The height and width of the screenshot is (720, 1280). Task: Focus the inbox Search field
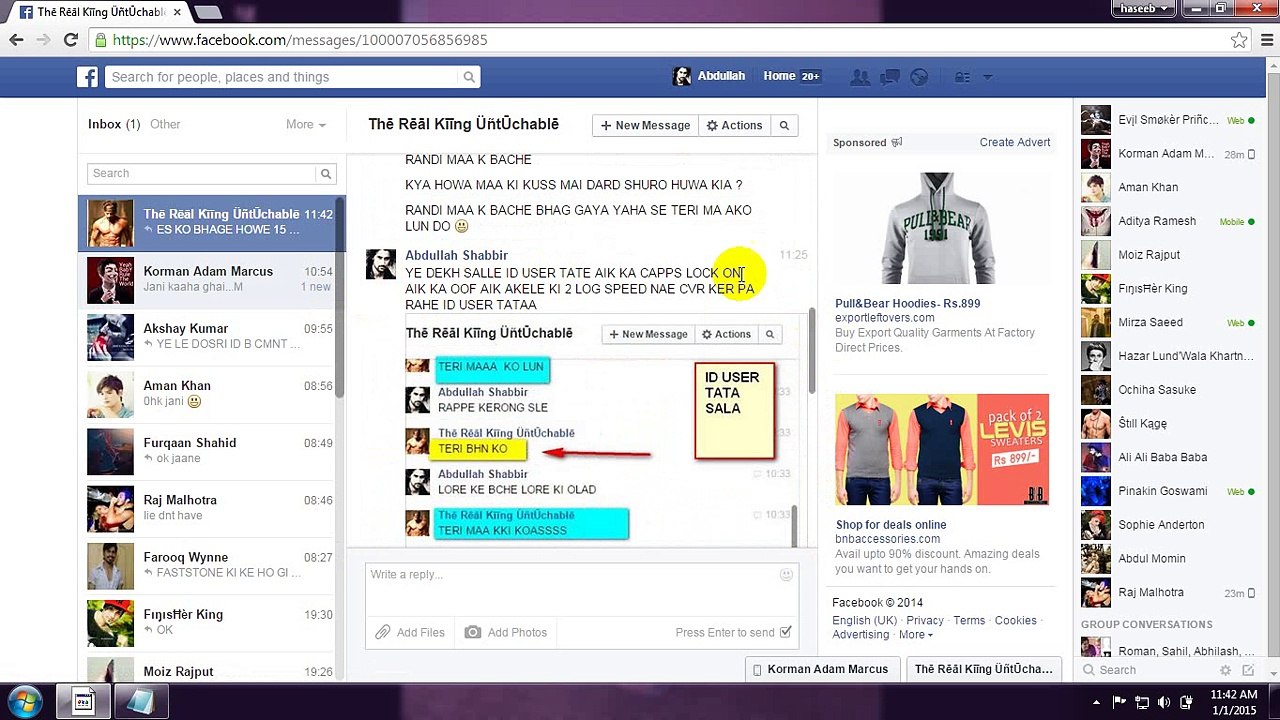point(203,174)
